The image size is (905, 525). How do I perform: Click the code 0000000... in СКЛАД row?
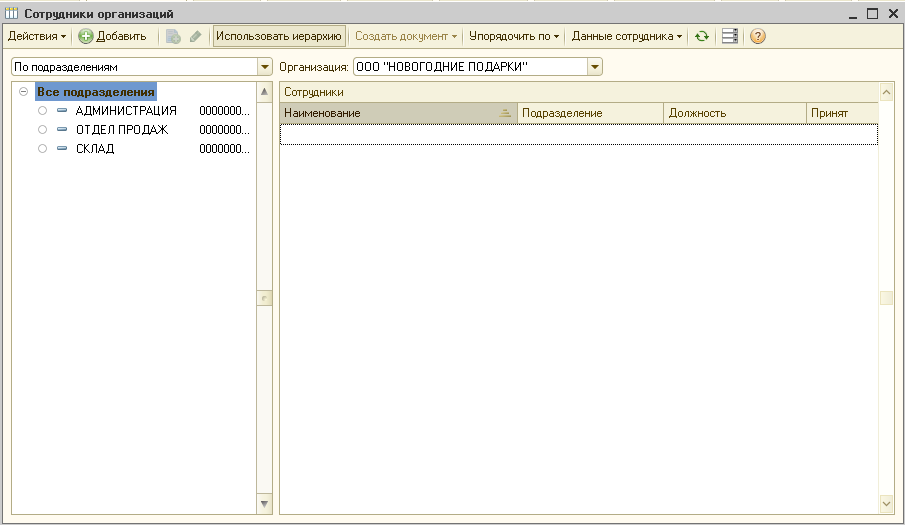[x=225, y=149]
